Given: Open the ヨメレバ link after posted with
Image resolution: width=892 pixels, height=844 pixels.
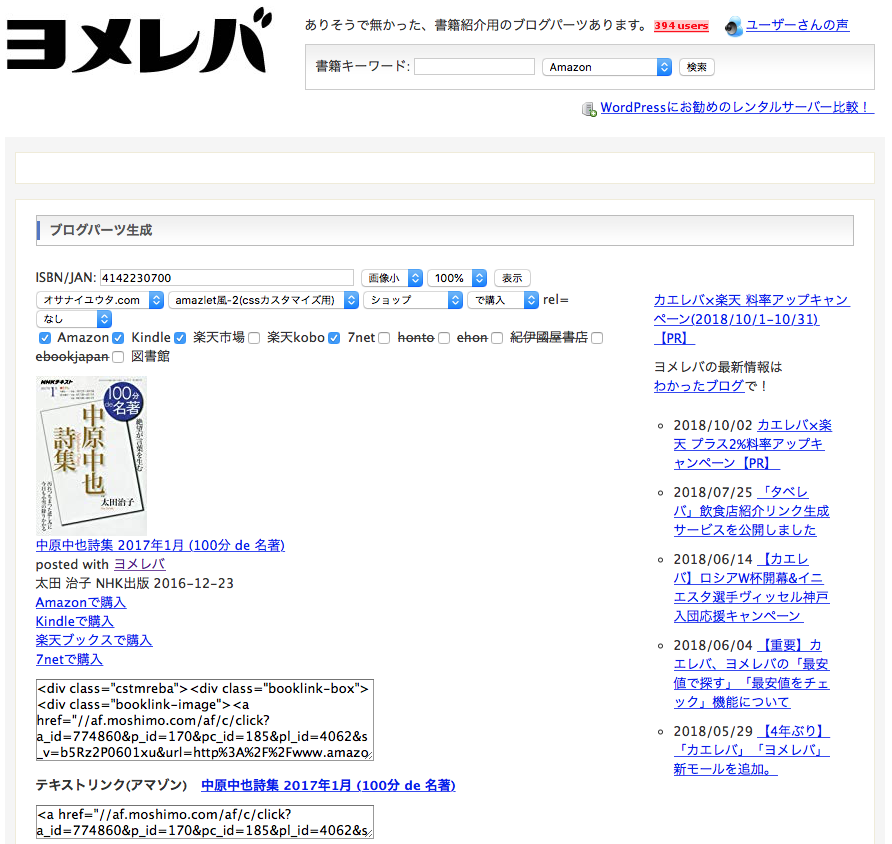Looking at the screenshot, I should (x=139, y=564).
